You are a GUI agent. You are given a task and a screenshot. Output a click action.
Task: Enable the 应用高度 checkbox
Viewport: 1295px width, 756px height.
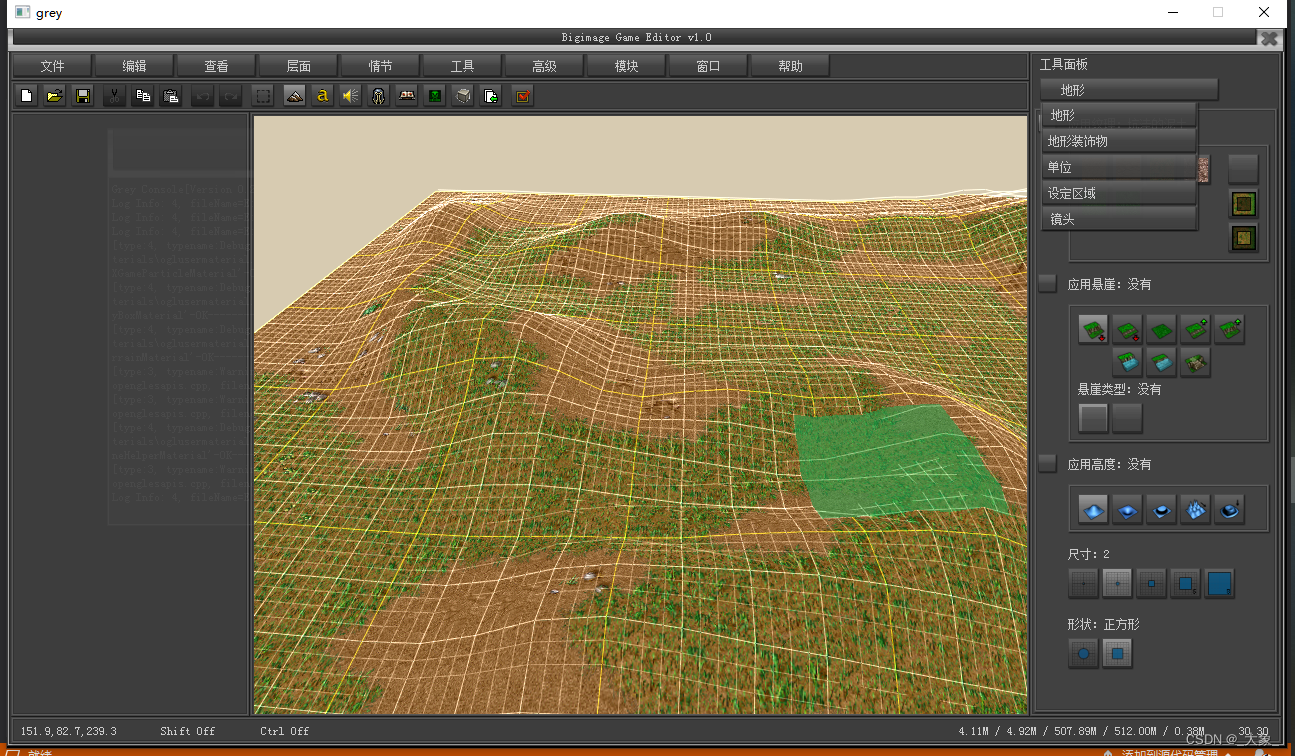point(1047,464)
